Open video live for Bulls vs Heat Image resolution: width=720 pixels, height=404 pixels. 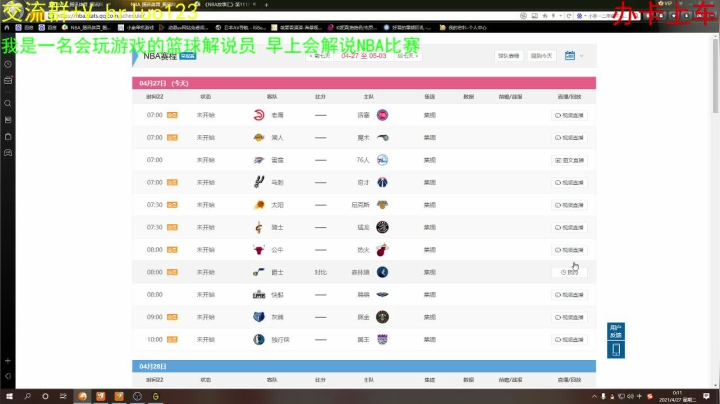tap(569, 250)
